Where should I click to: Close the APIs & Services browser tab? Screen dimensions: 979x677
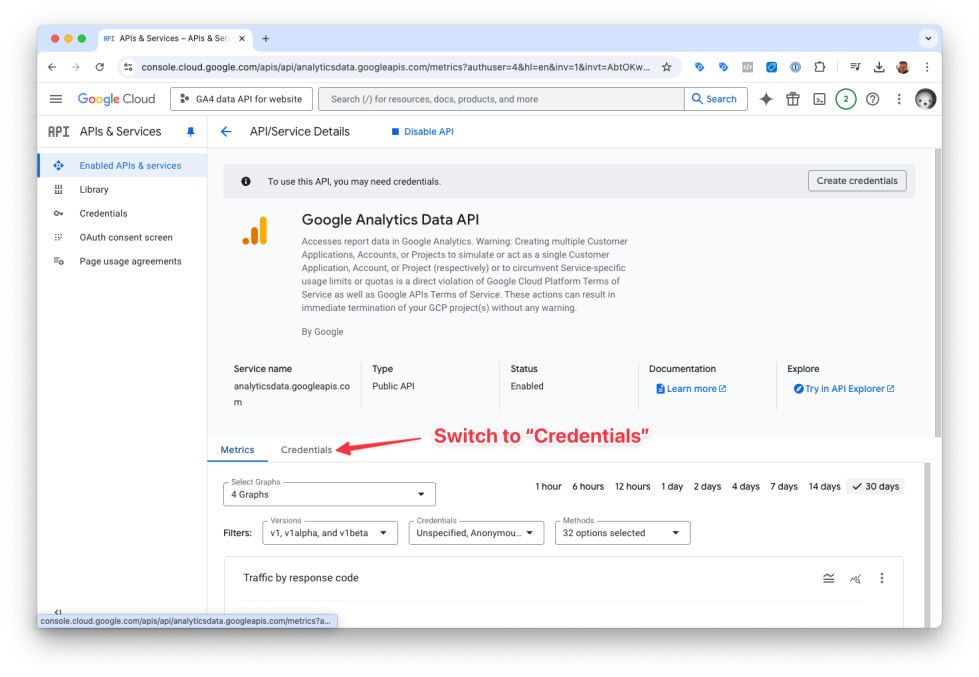click(242, 38)
